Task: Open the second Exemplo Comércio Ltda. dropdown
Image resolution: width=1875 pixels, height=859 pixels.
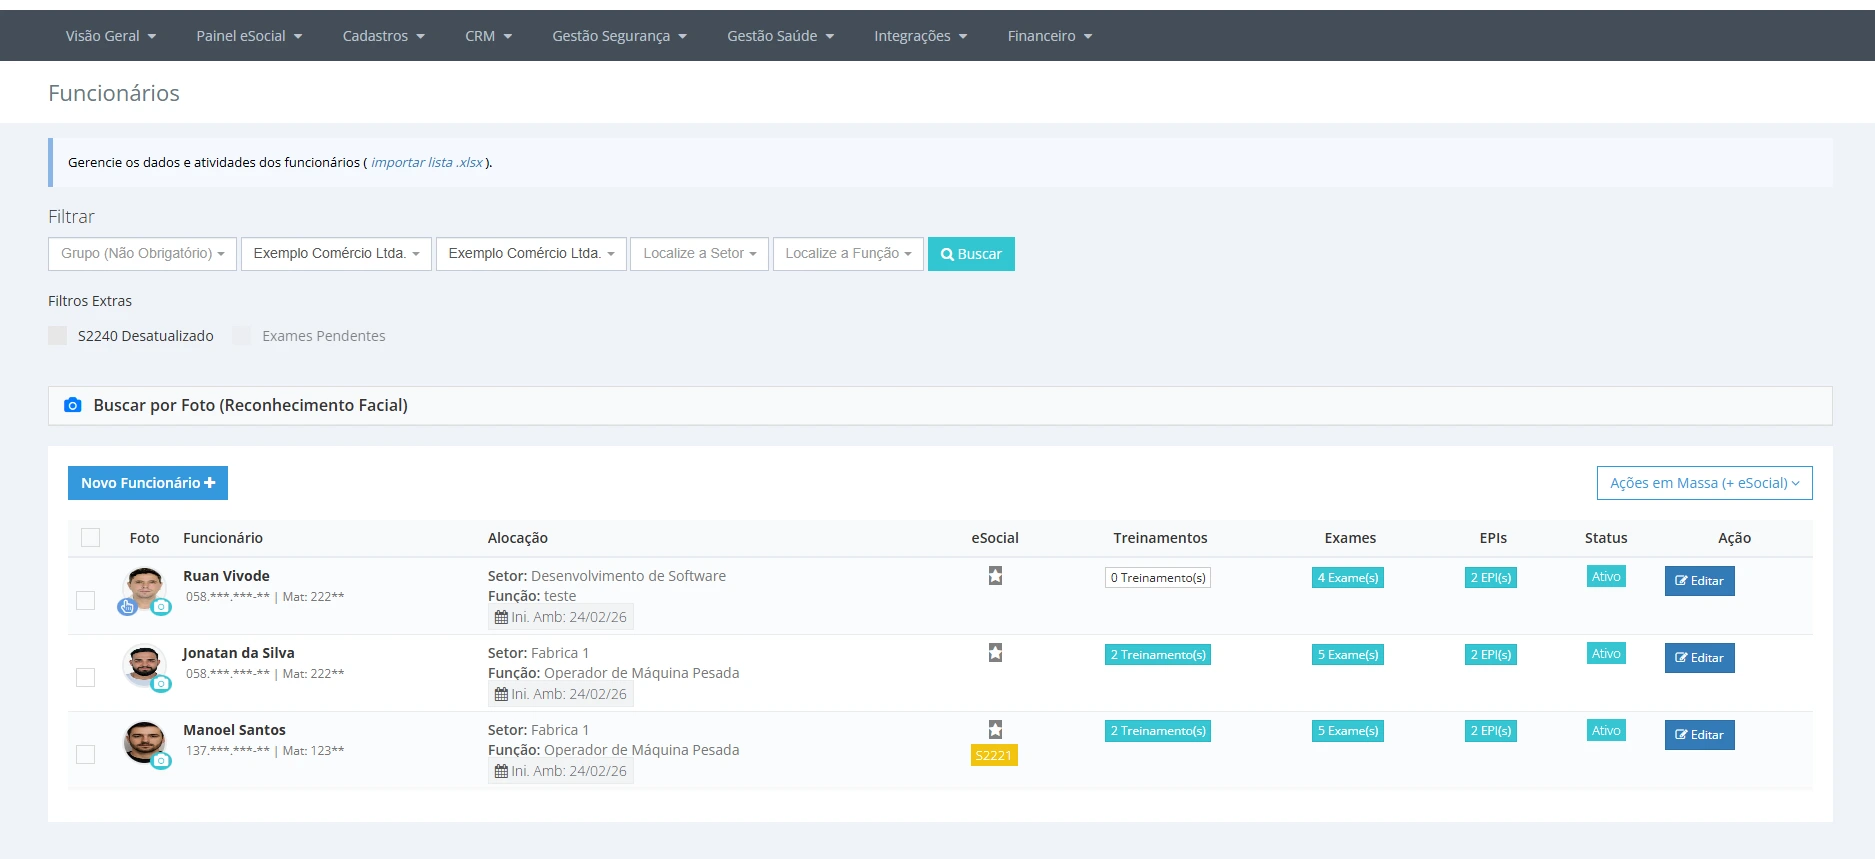Action: point(531,254)
